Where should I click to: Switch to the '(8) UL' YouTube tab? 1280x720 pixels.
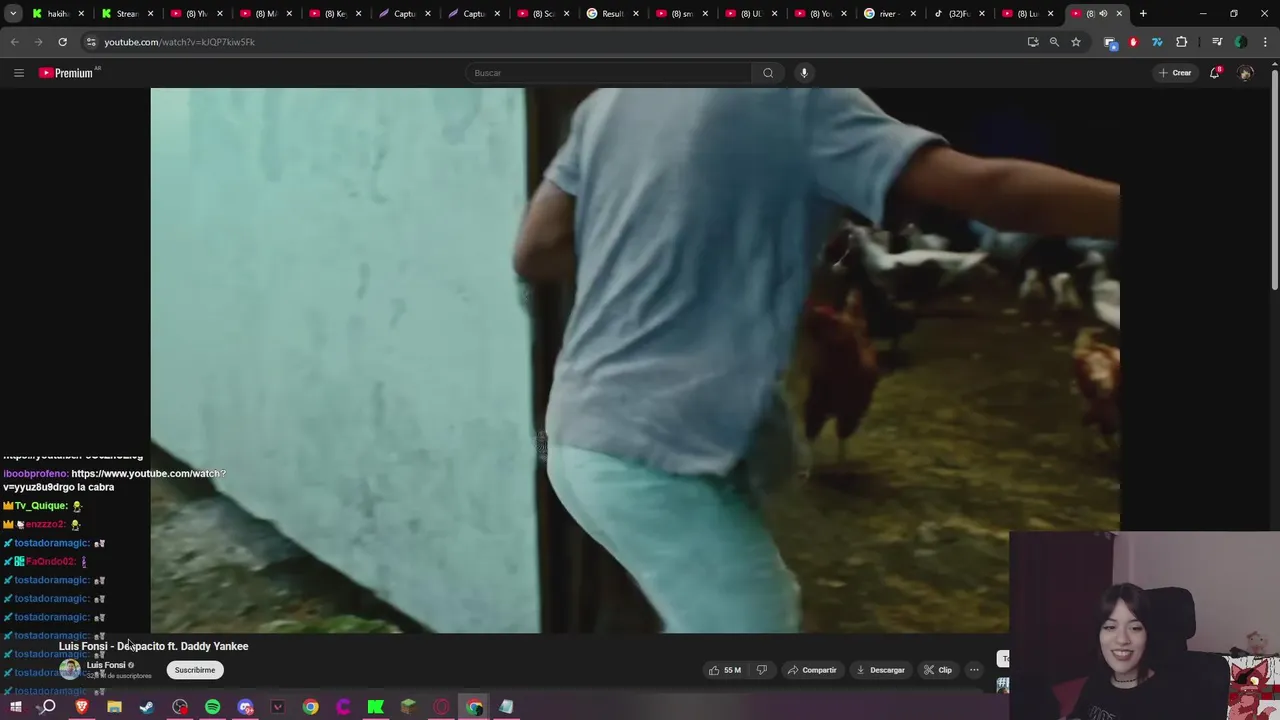pos(749,13)
